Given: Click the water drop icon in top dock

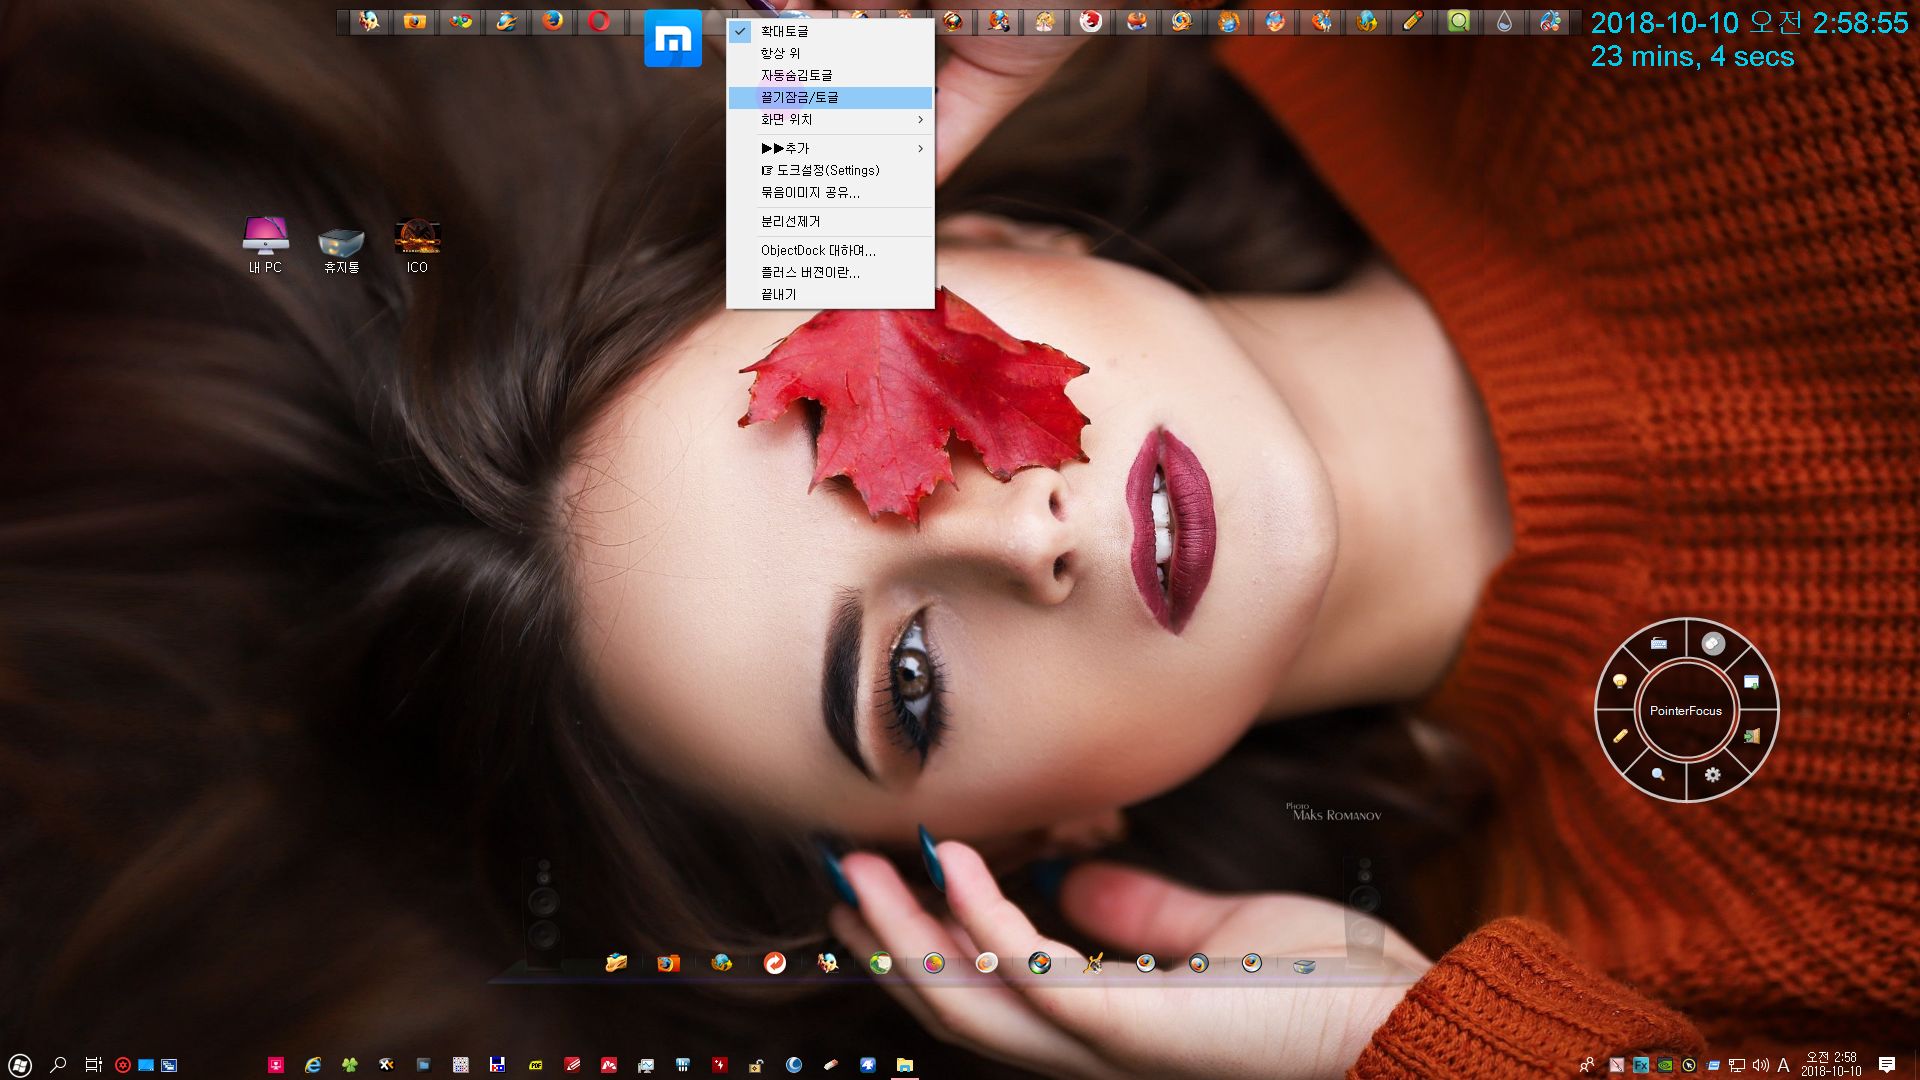Looking at the screenshot, I should (x=1504, y=21).
